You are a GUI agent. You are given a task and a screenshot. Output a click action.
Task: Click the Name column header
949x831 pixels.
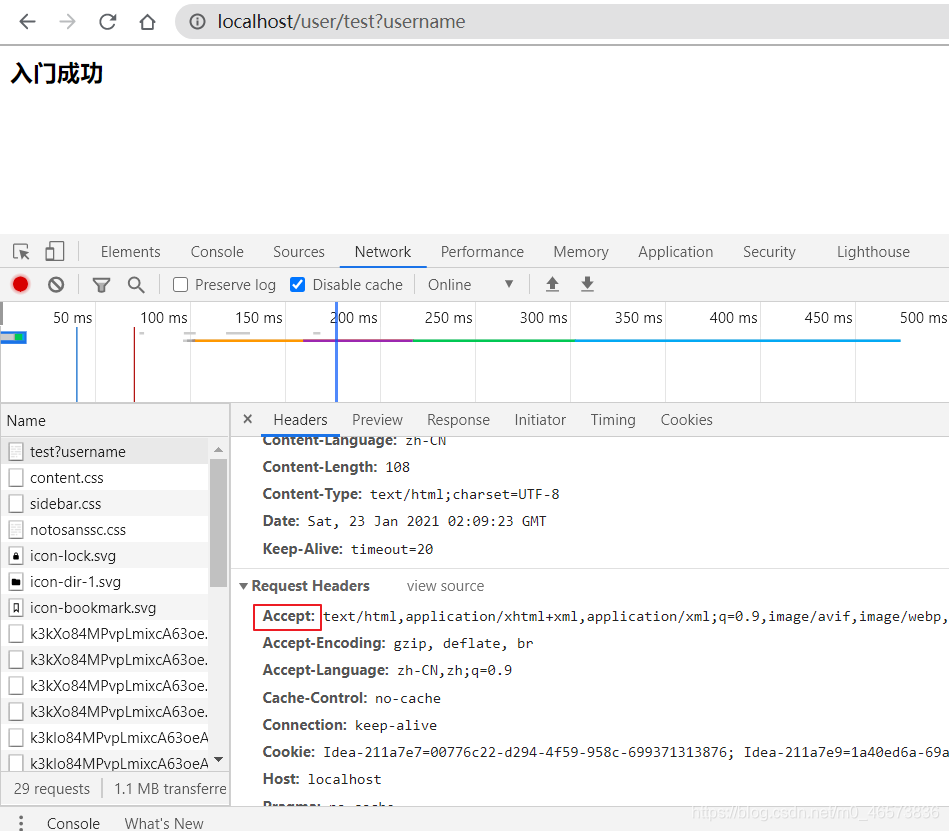[115, 421]
